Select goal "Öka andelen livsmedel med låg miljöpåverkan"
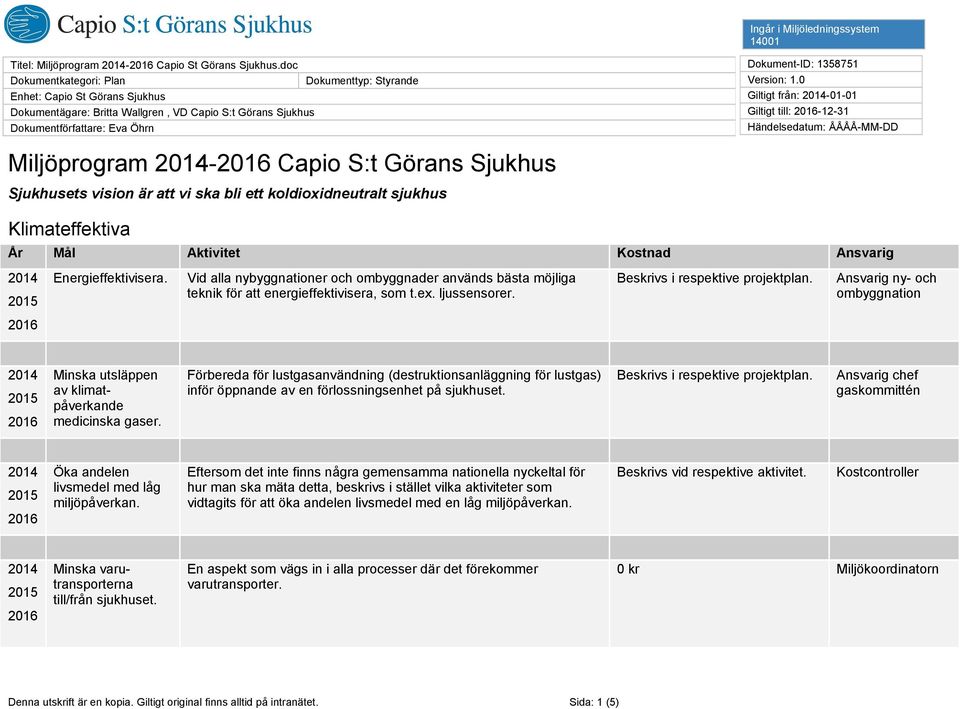The image size is (960, 709). (x=107, y=487)
